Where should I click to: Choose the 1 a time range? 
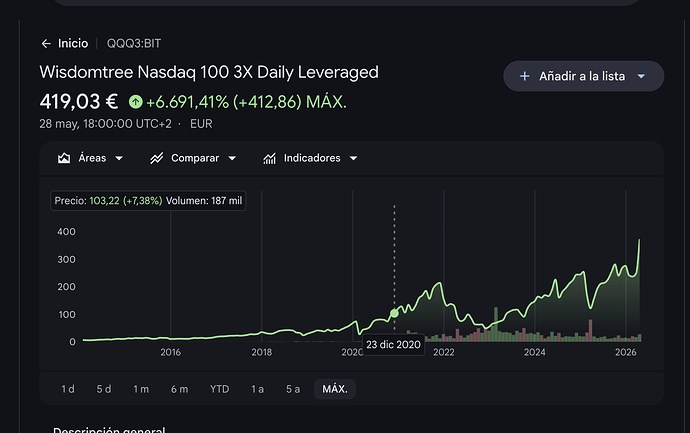tap(257, 389)
